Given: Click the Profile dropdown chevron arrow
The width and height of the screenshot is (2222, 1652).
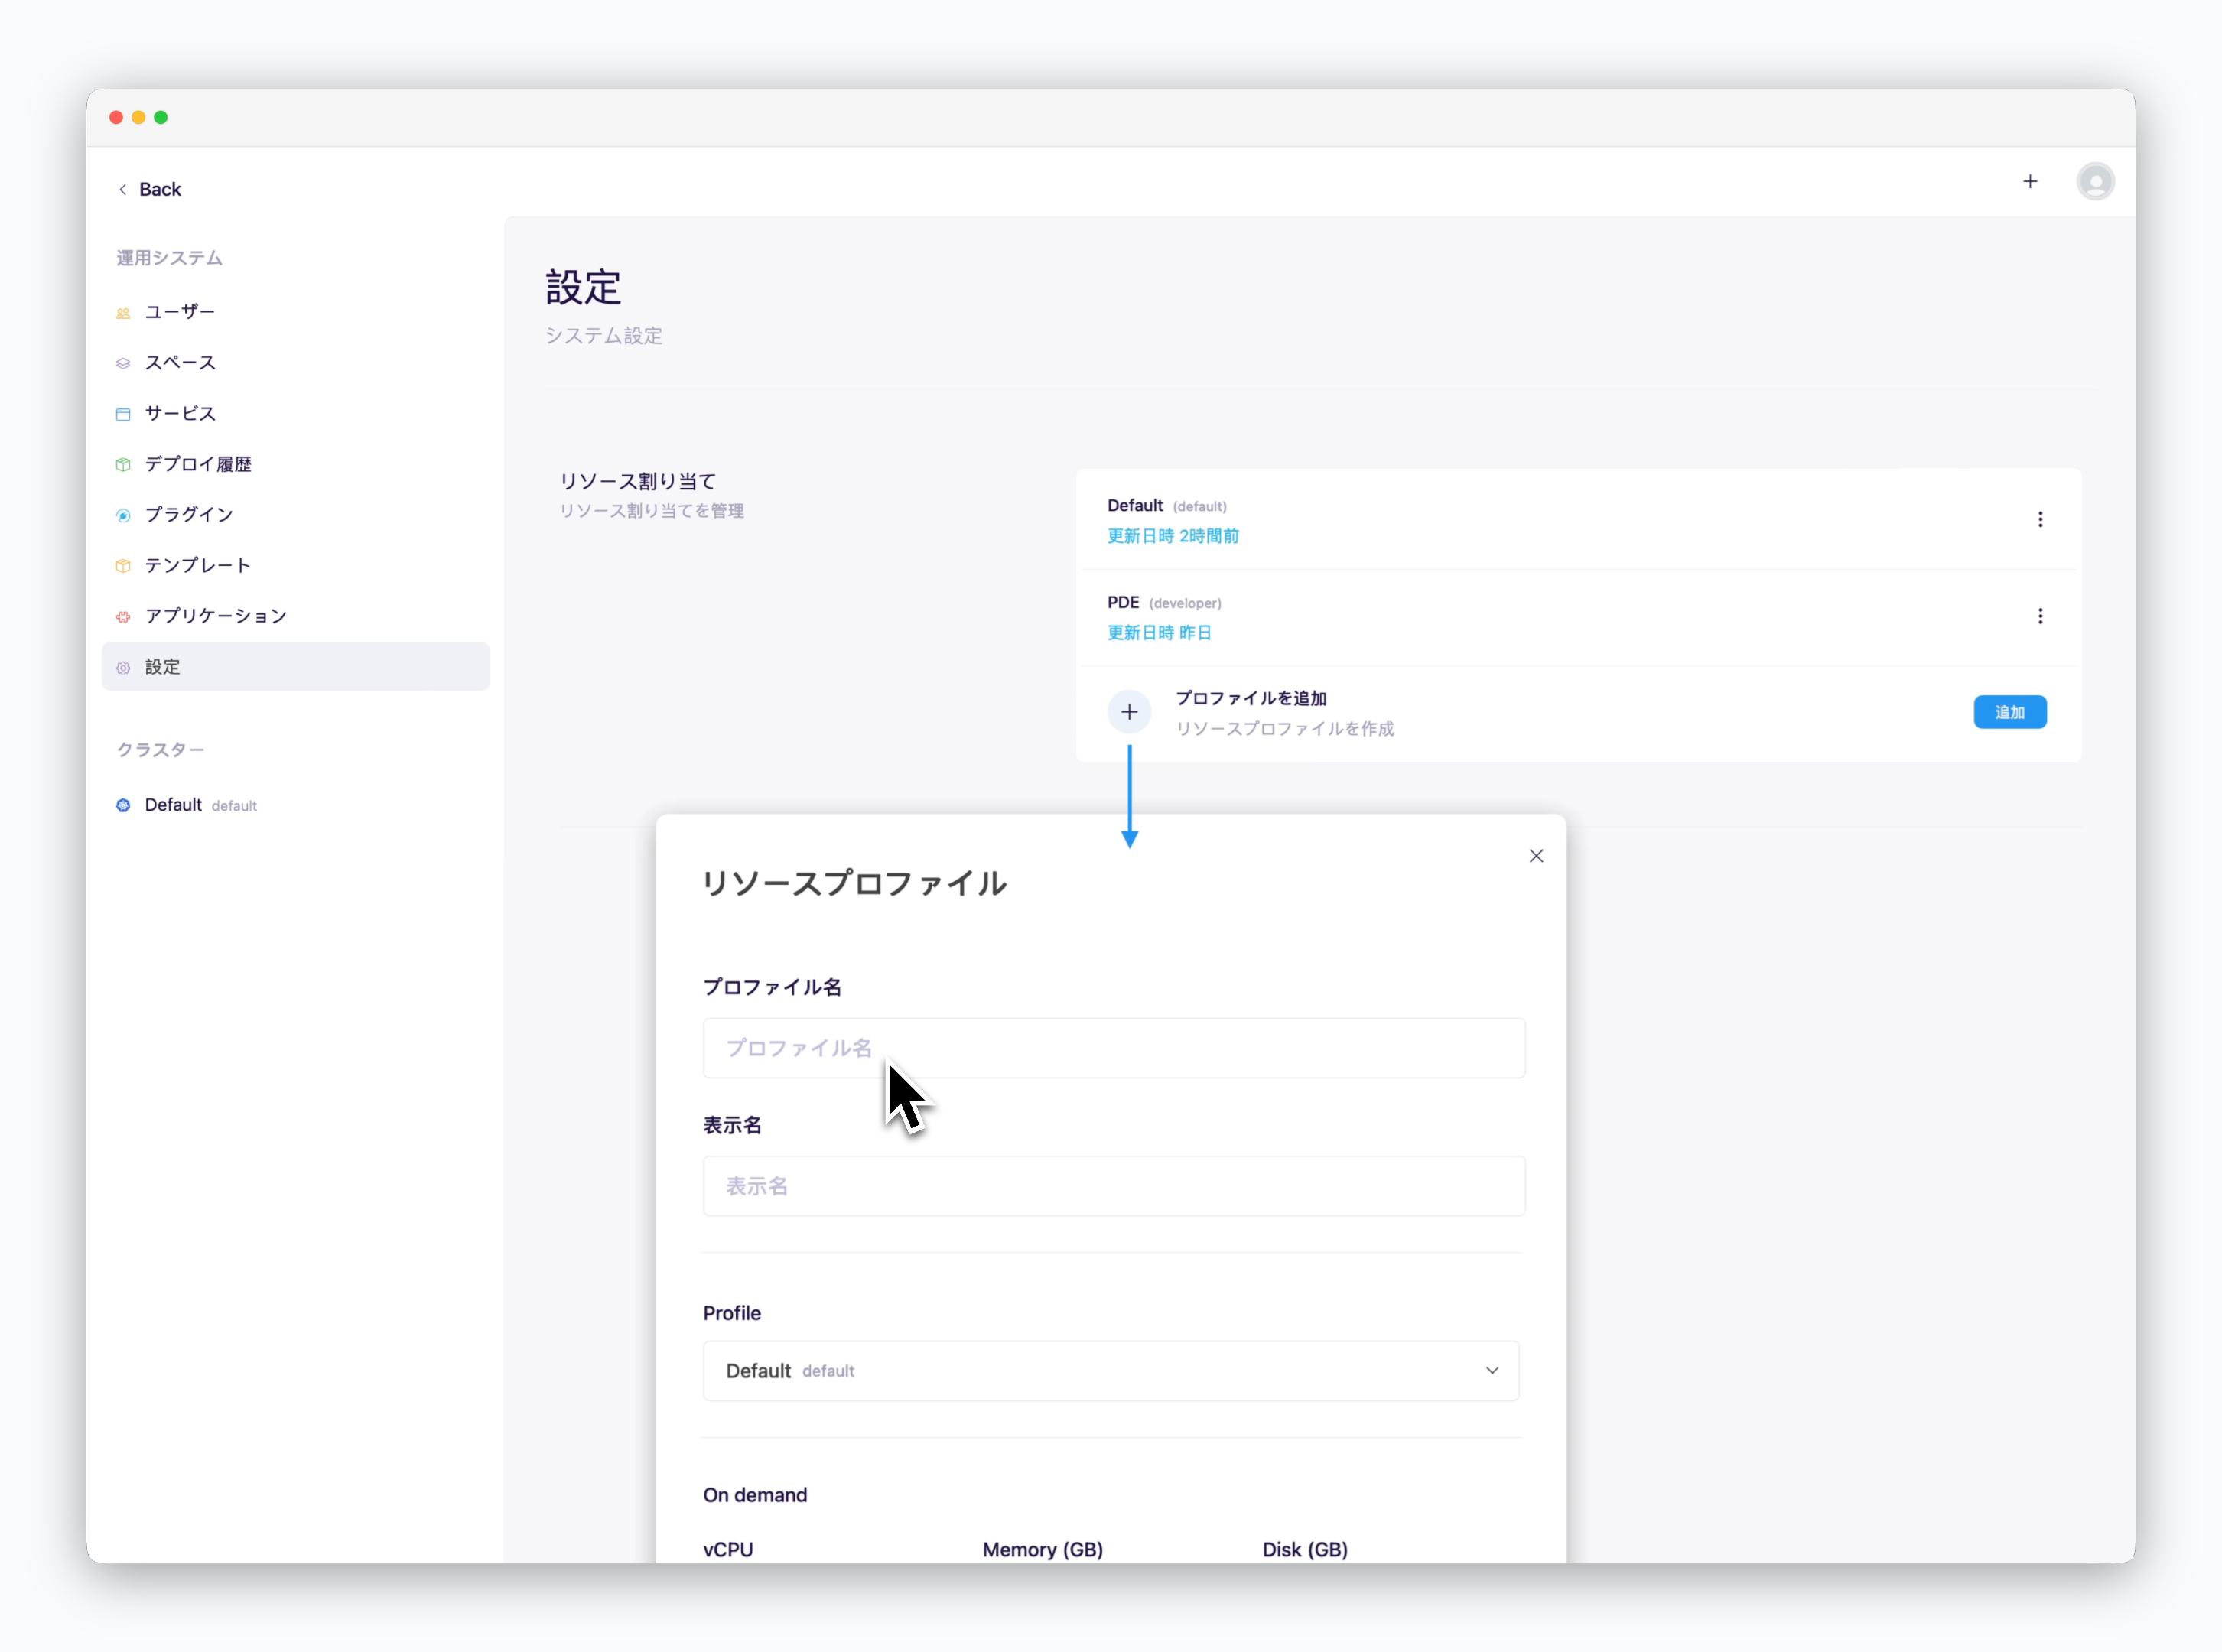Looking at the screenshot, I should (1491, 1371).
